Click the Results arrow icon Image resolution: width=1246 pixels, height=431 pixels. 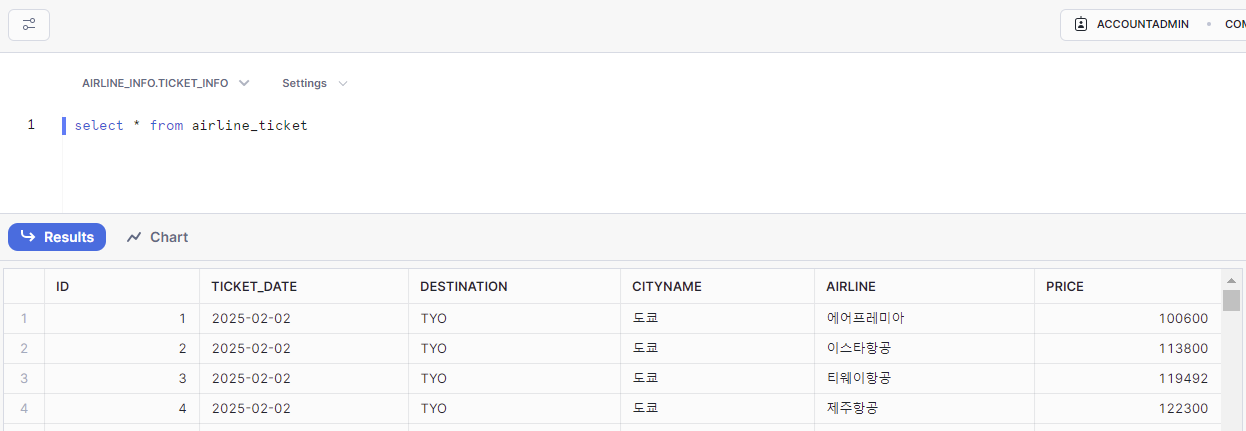click(28, 237)
